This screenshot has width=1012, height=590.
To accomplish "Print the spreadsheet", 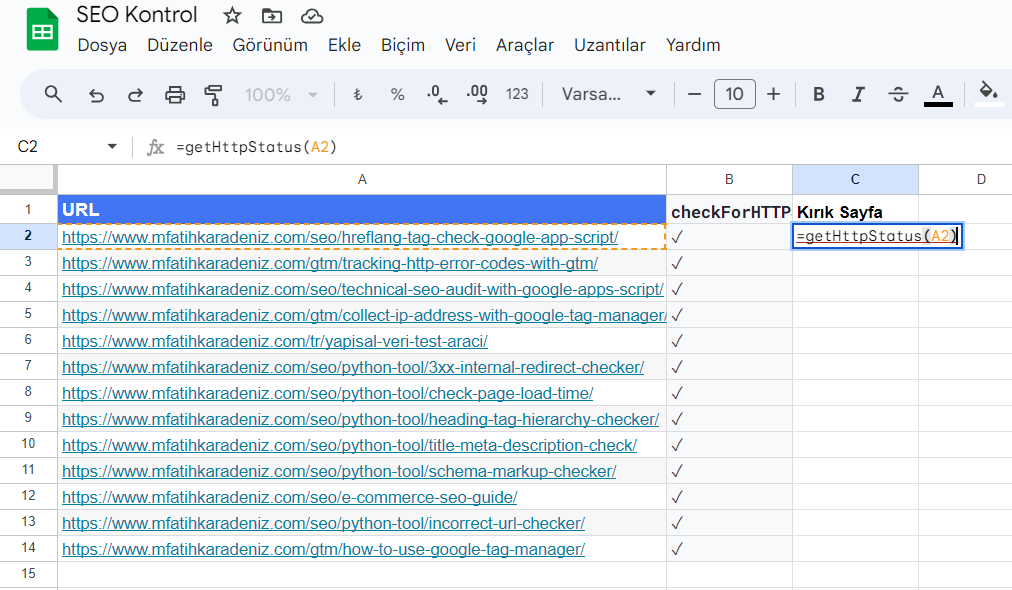I will tap(175, 94).
